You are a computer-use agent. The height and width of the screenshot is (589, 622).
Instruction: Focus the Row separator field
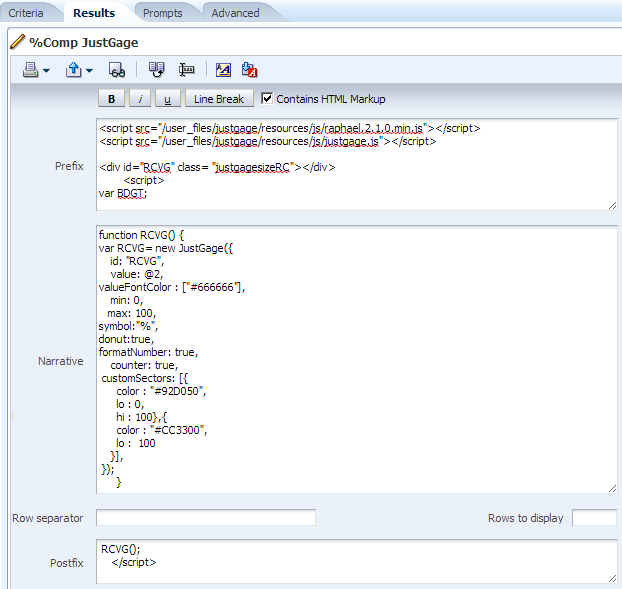tap(206, 518)
